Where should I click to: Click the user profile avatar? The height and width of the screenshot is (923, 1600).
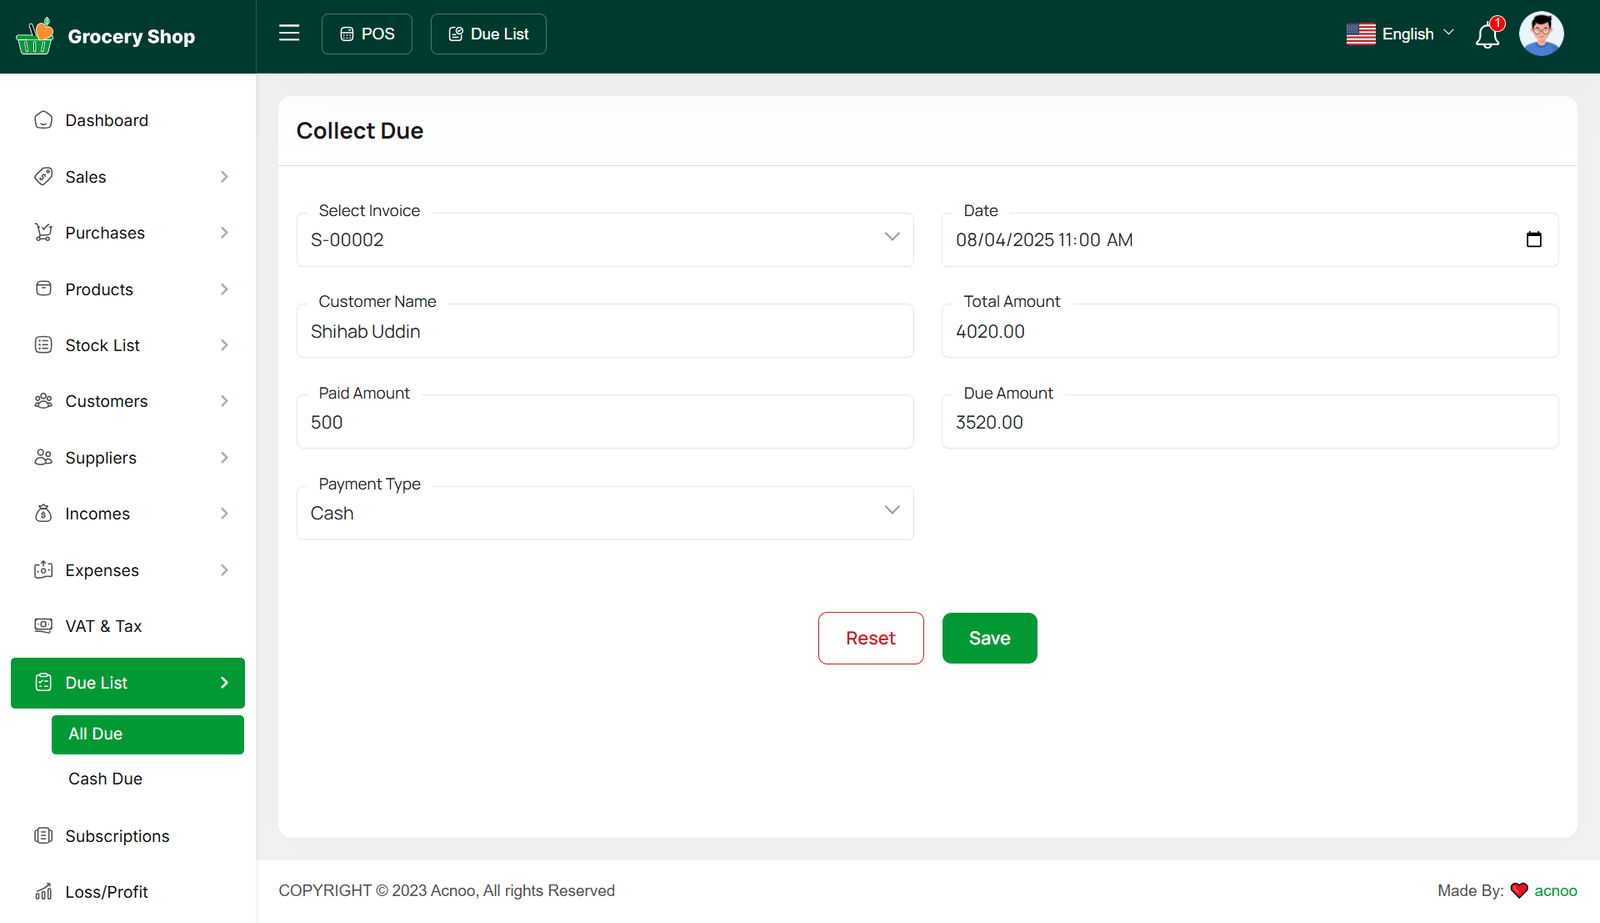pos(1540,34)
